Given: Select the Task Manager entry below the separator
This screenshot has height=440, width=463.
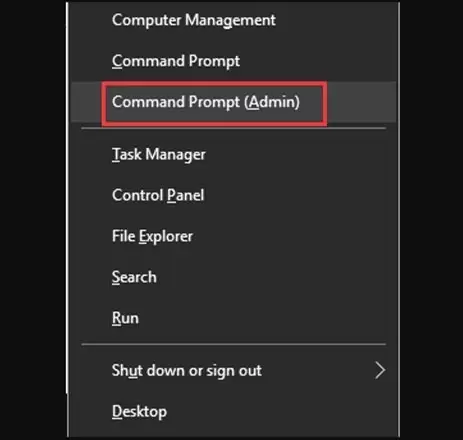Looking at the screenshot, I should click(233, 154).
